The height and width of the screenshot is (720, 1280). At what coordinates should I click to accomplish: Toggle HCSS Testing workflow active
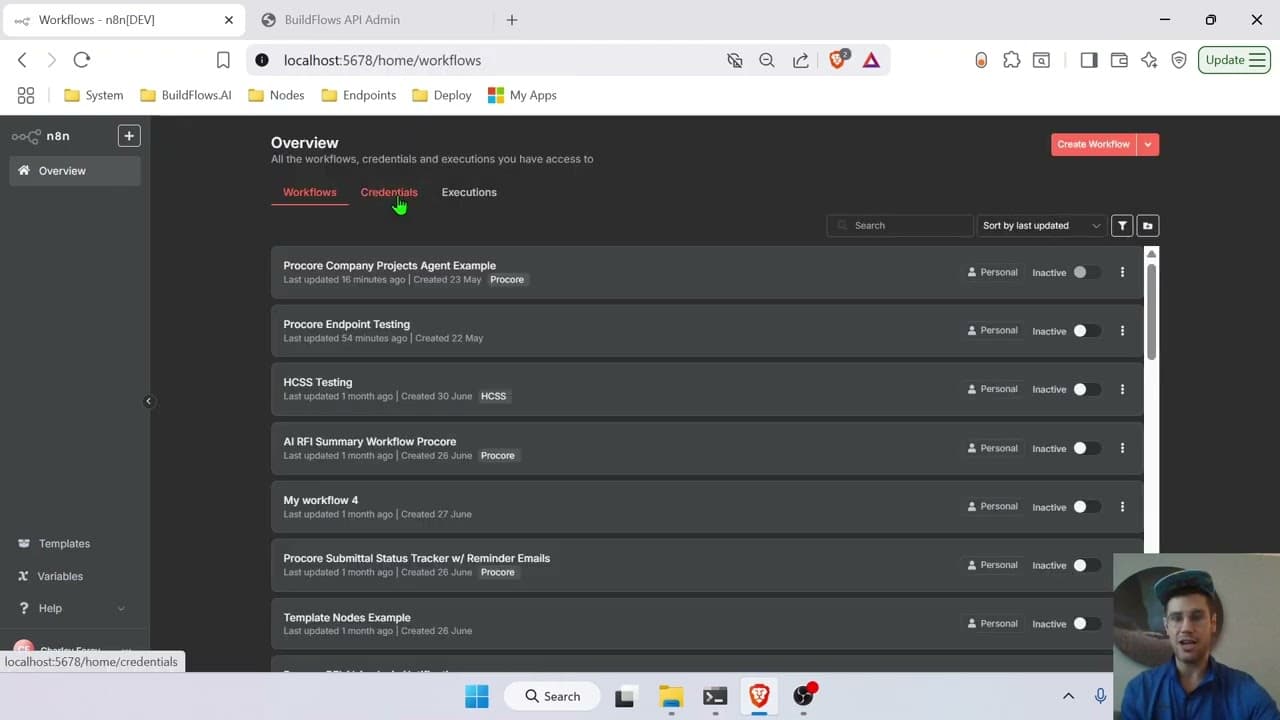1086,389
